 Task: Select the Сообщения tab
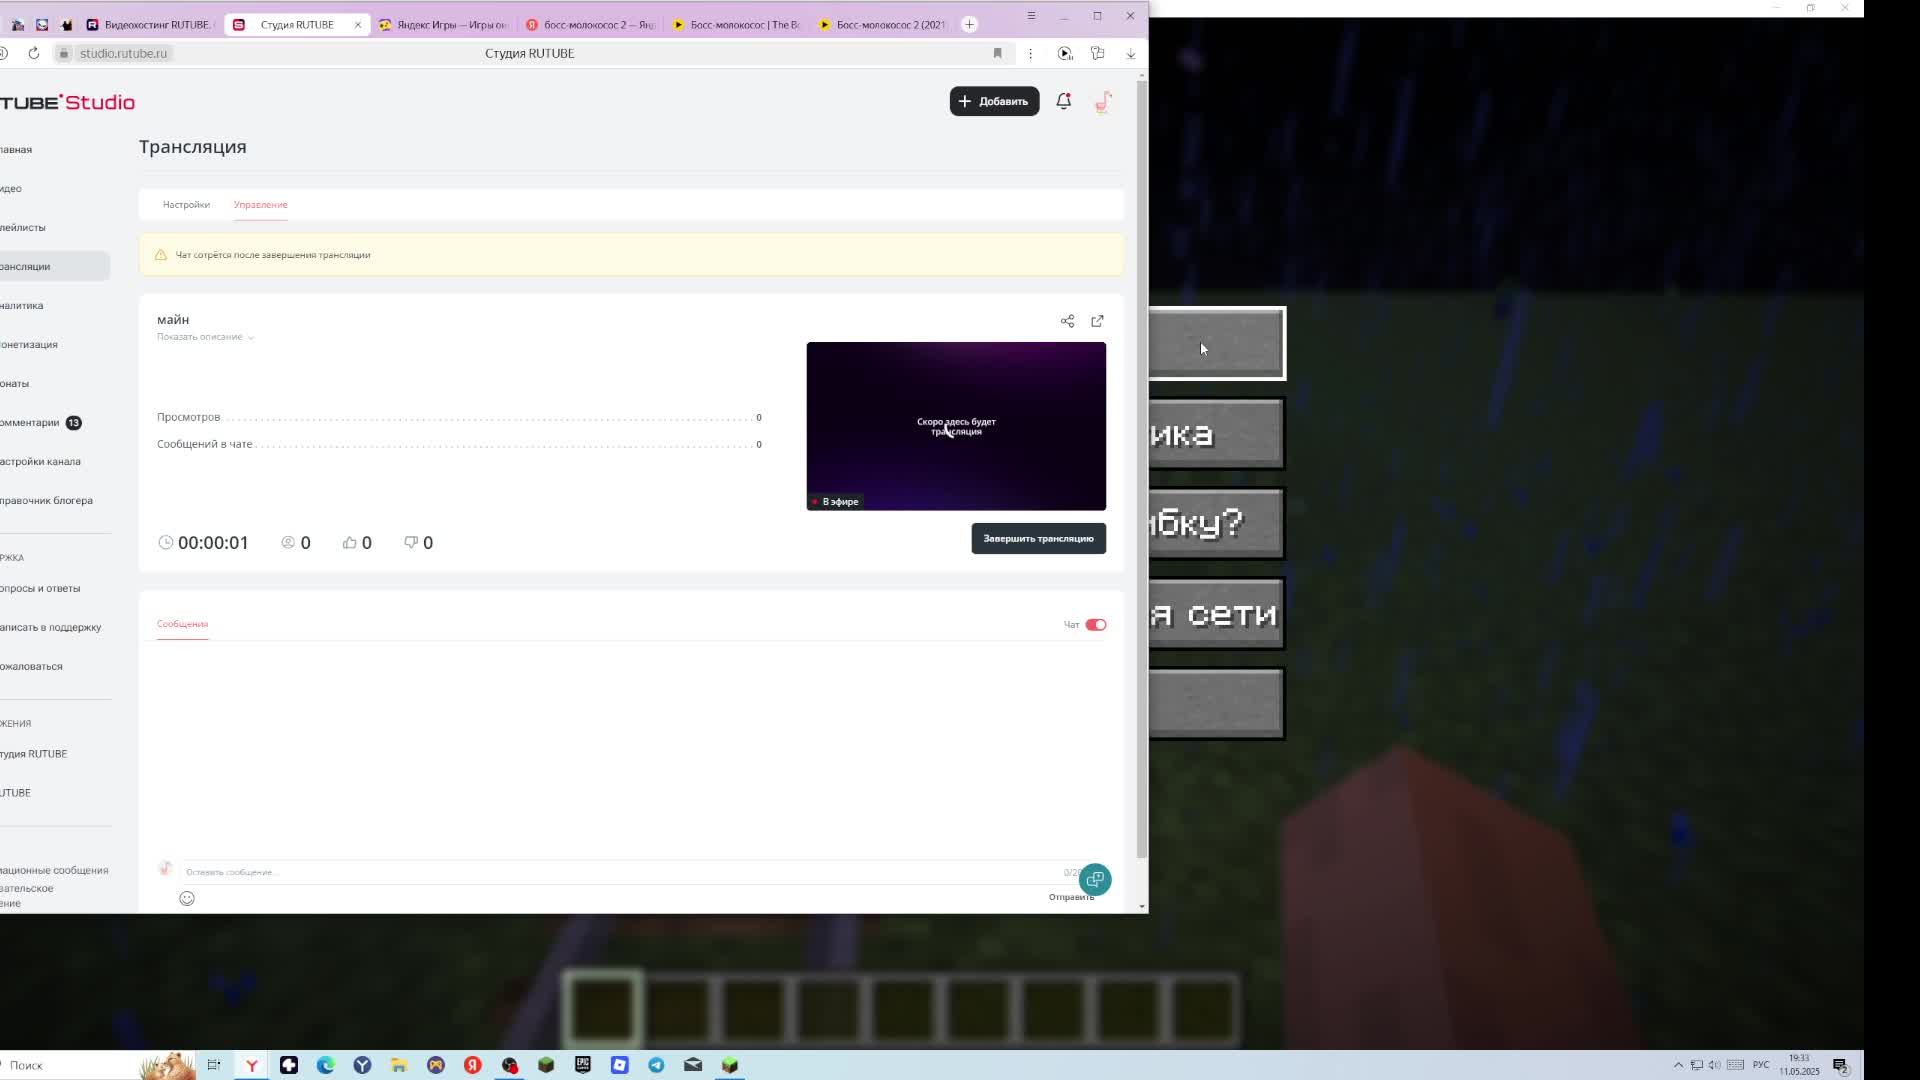(x=182, y=624)
